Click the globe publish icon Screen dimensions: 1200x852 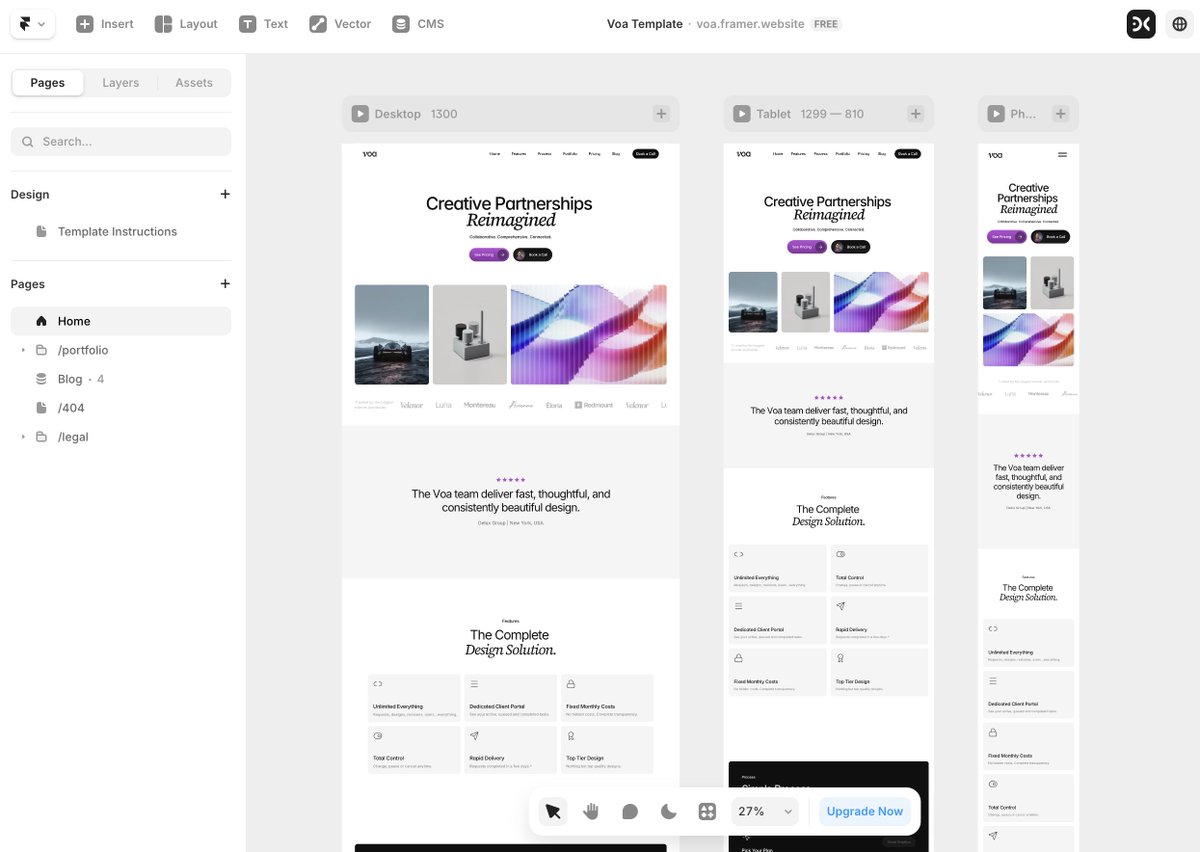pos(1179,24)
